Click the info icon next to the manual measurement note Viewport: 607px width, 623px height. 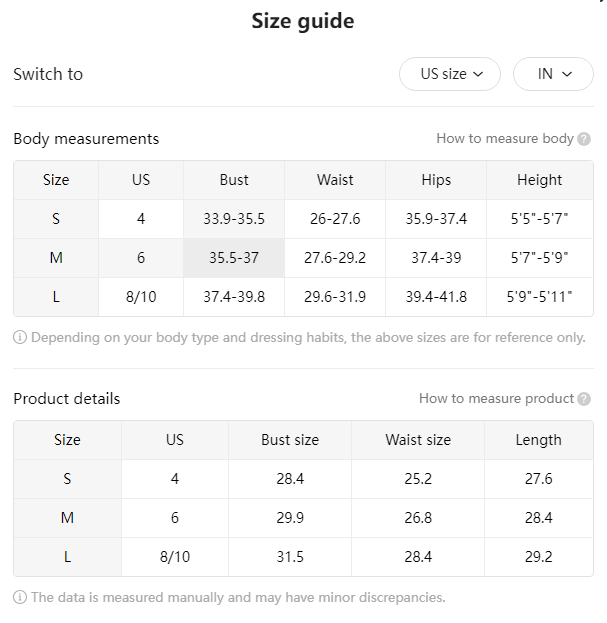[x=20, y=597]
